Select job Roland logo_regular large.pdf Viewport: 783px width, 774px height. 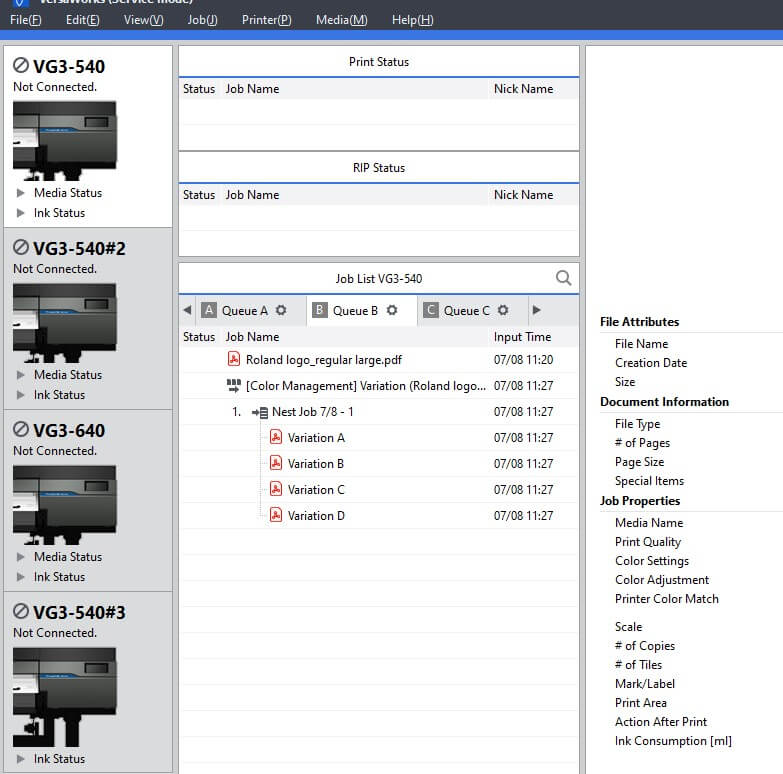379,360
